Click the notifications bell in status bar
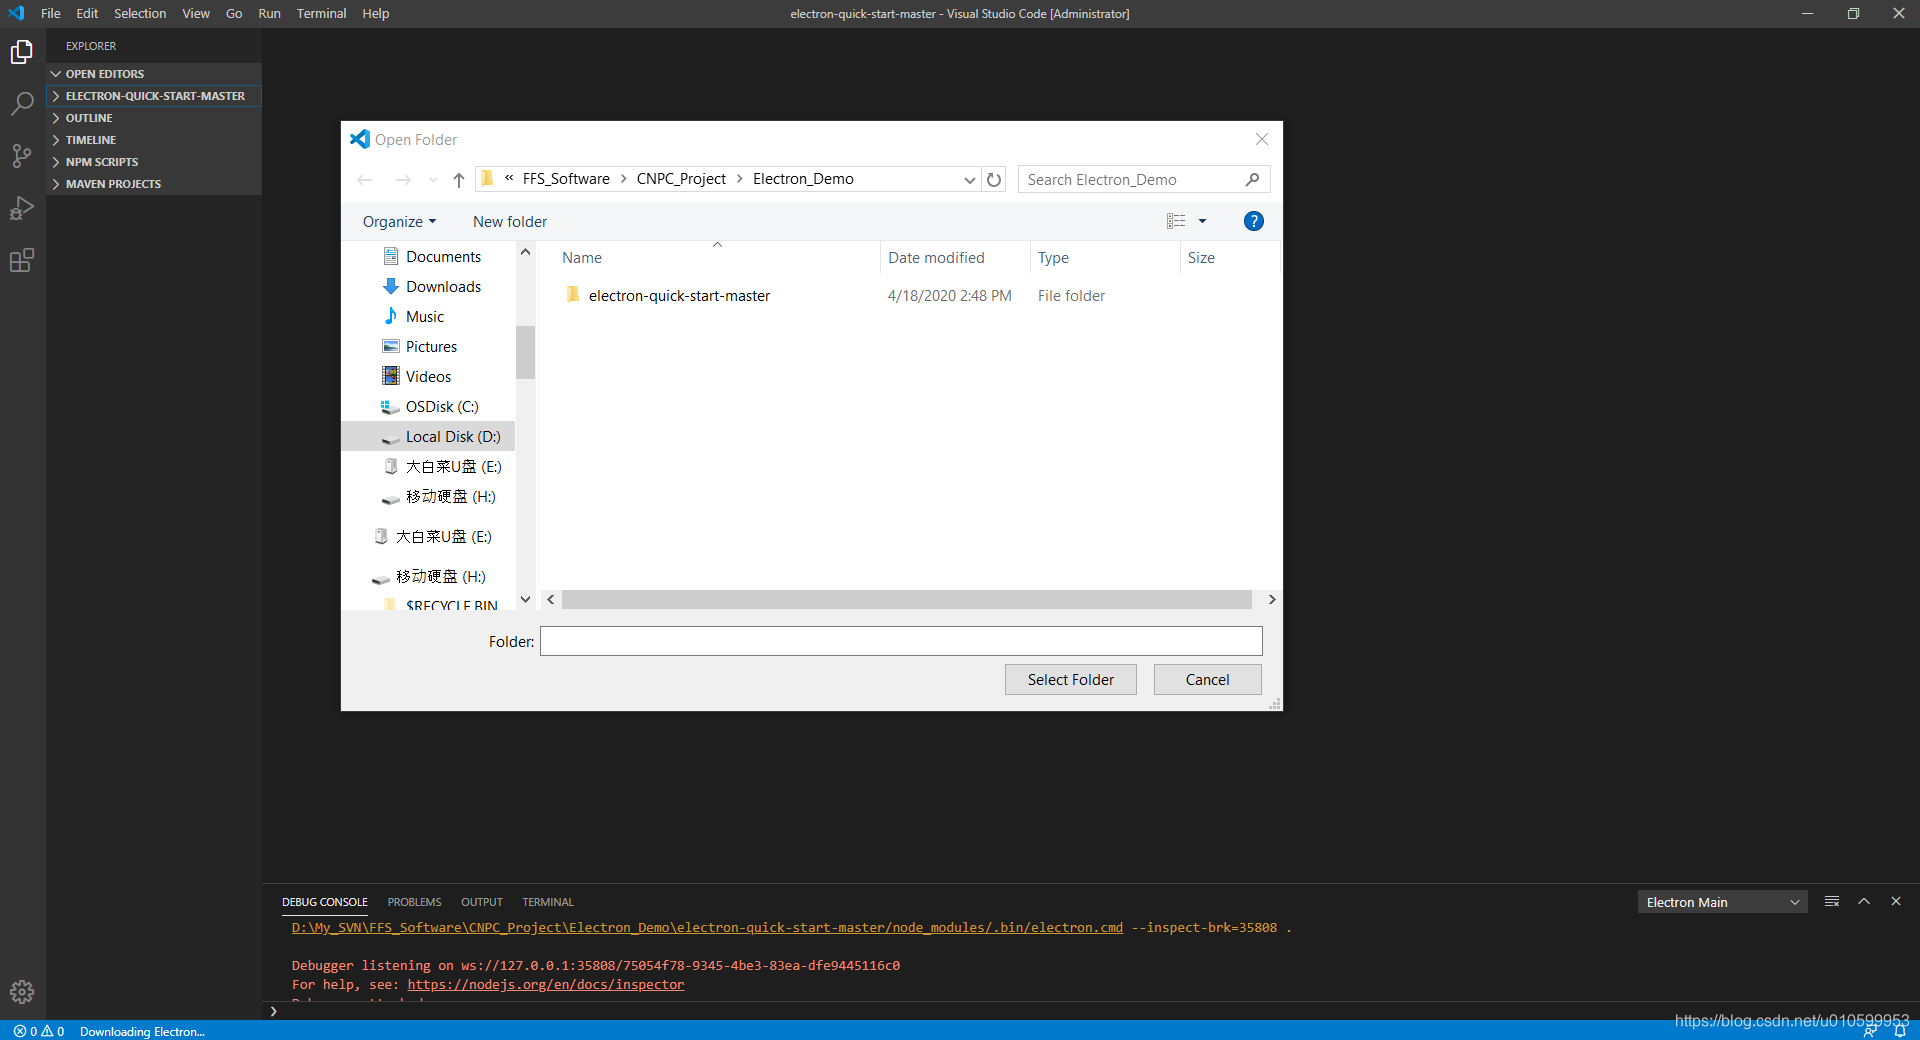 point(1900,1031)
